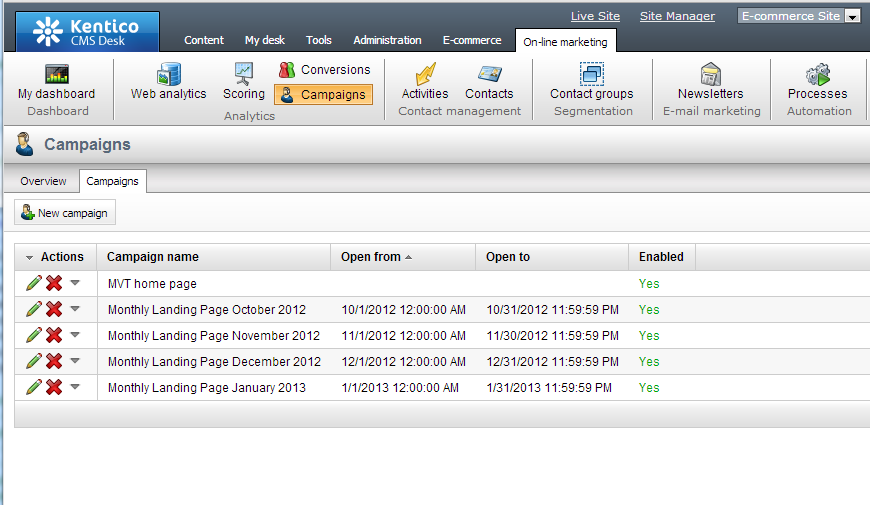870x505 pixels.
Task: Click Monthly Landing Page December 2012 name
Action: 214,362
